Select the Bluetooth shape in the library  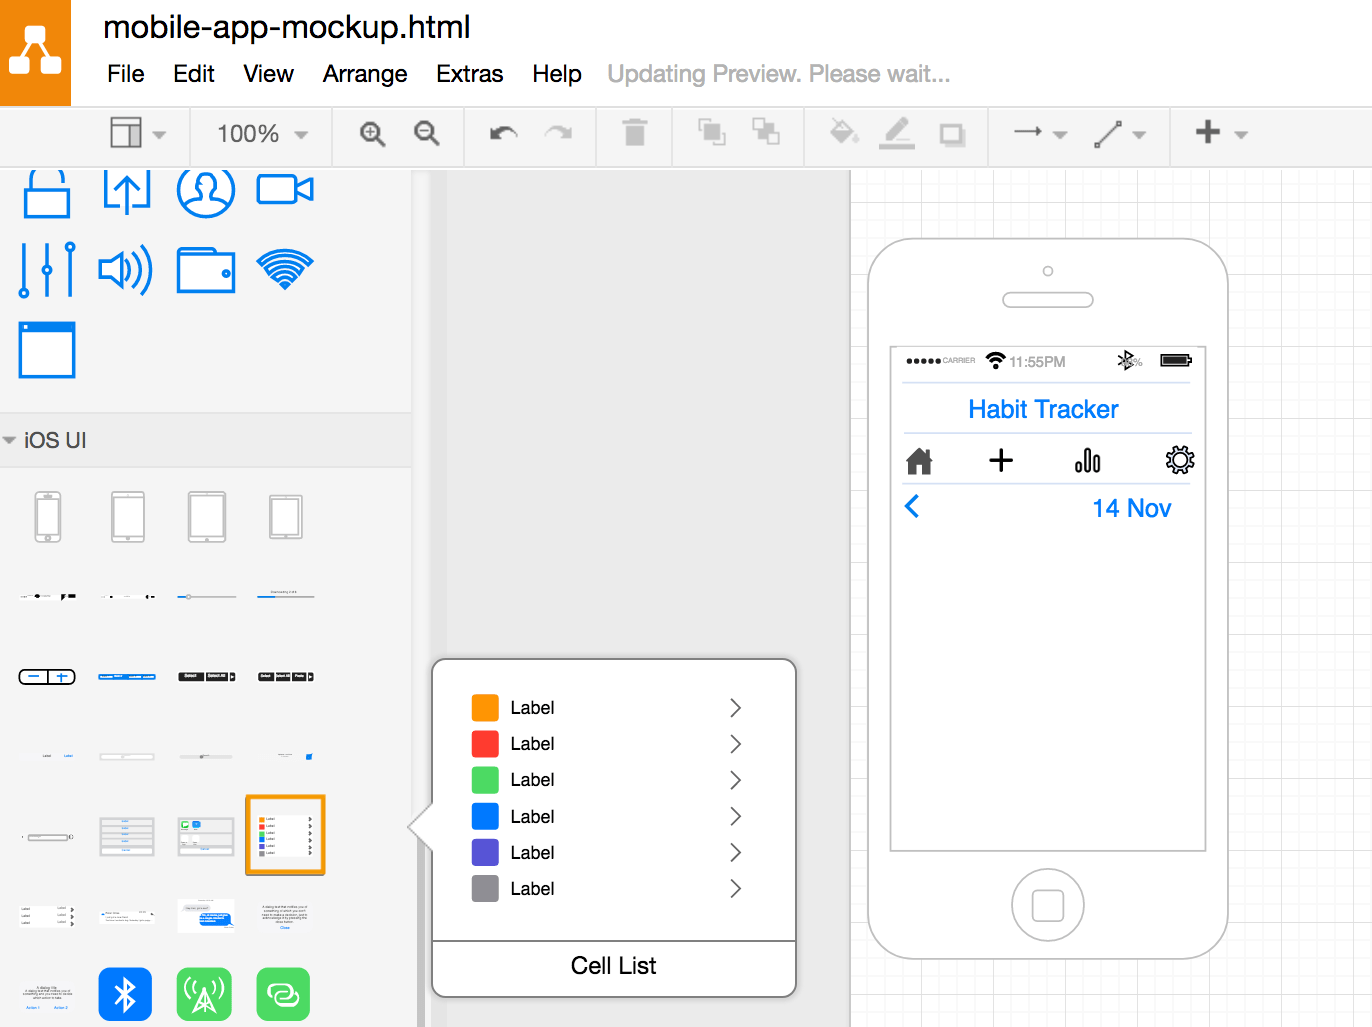(125, 994)
